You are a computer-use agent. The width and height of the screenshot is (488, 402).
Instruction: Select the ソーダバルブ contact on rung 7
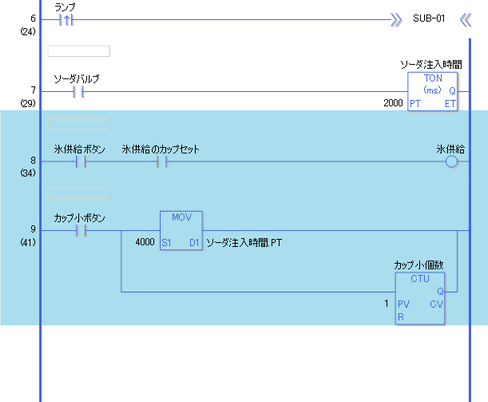pyautogui.click(x=78, y=92)
